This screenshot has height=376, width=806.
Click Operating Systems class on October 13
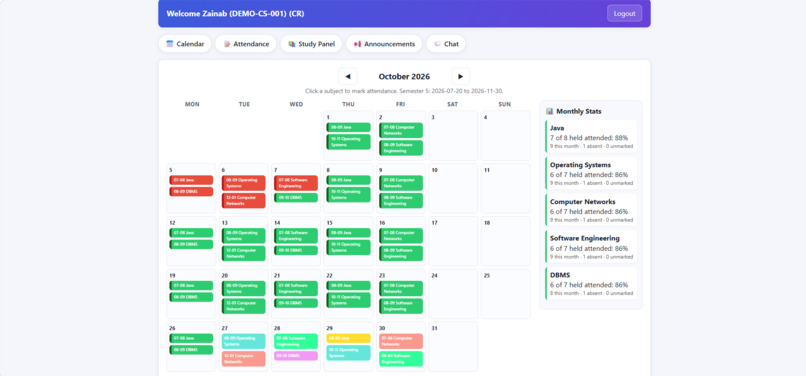(244, 236)
